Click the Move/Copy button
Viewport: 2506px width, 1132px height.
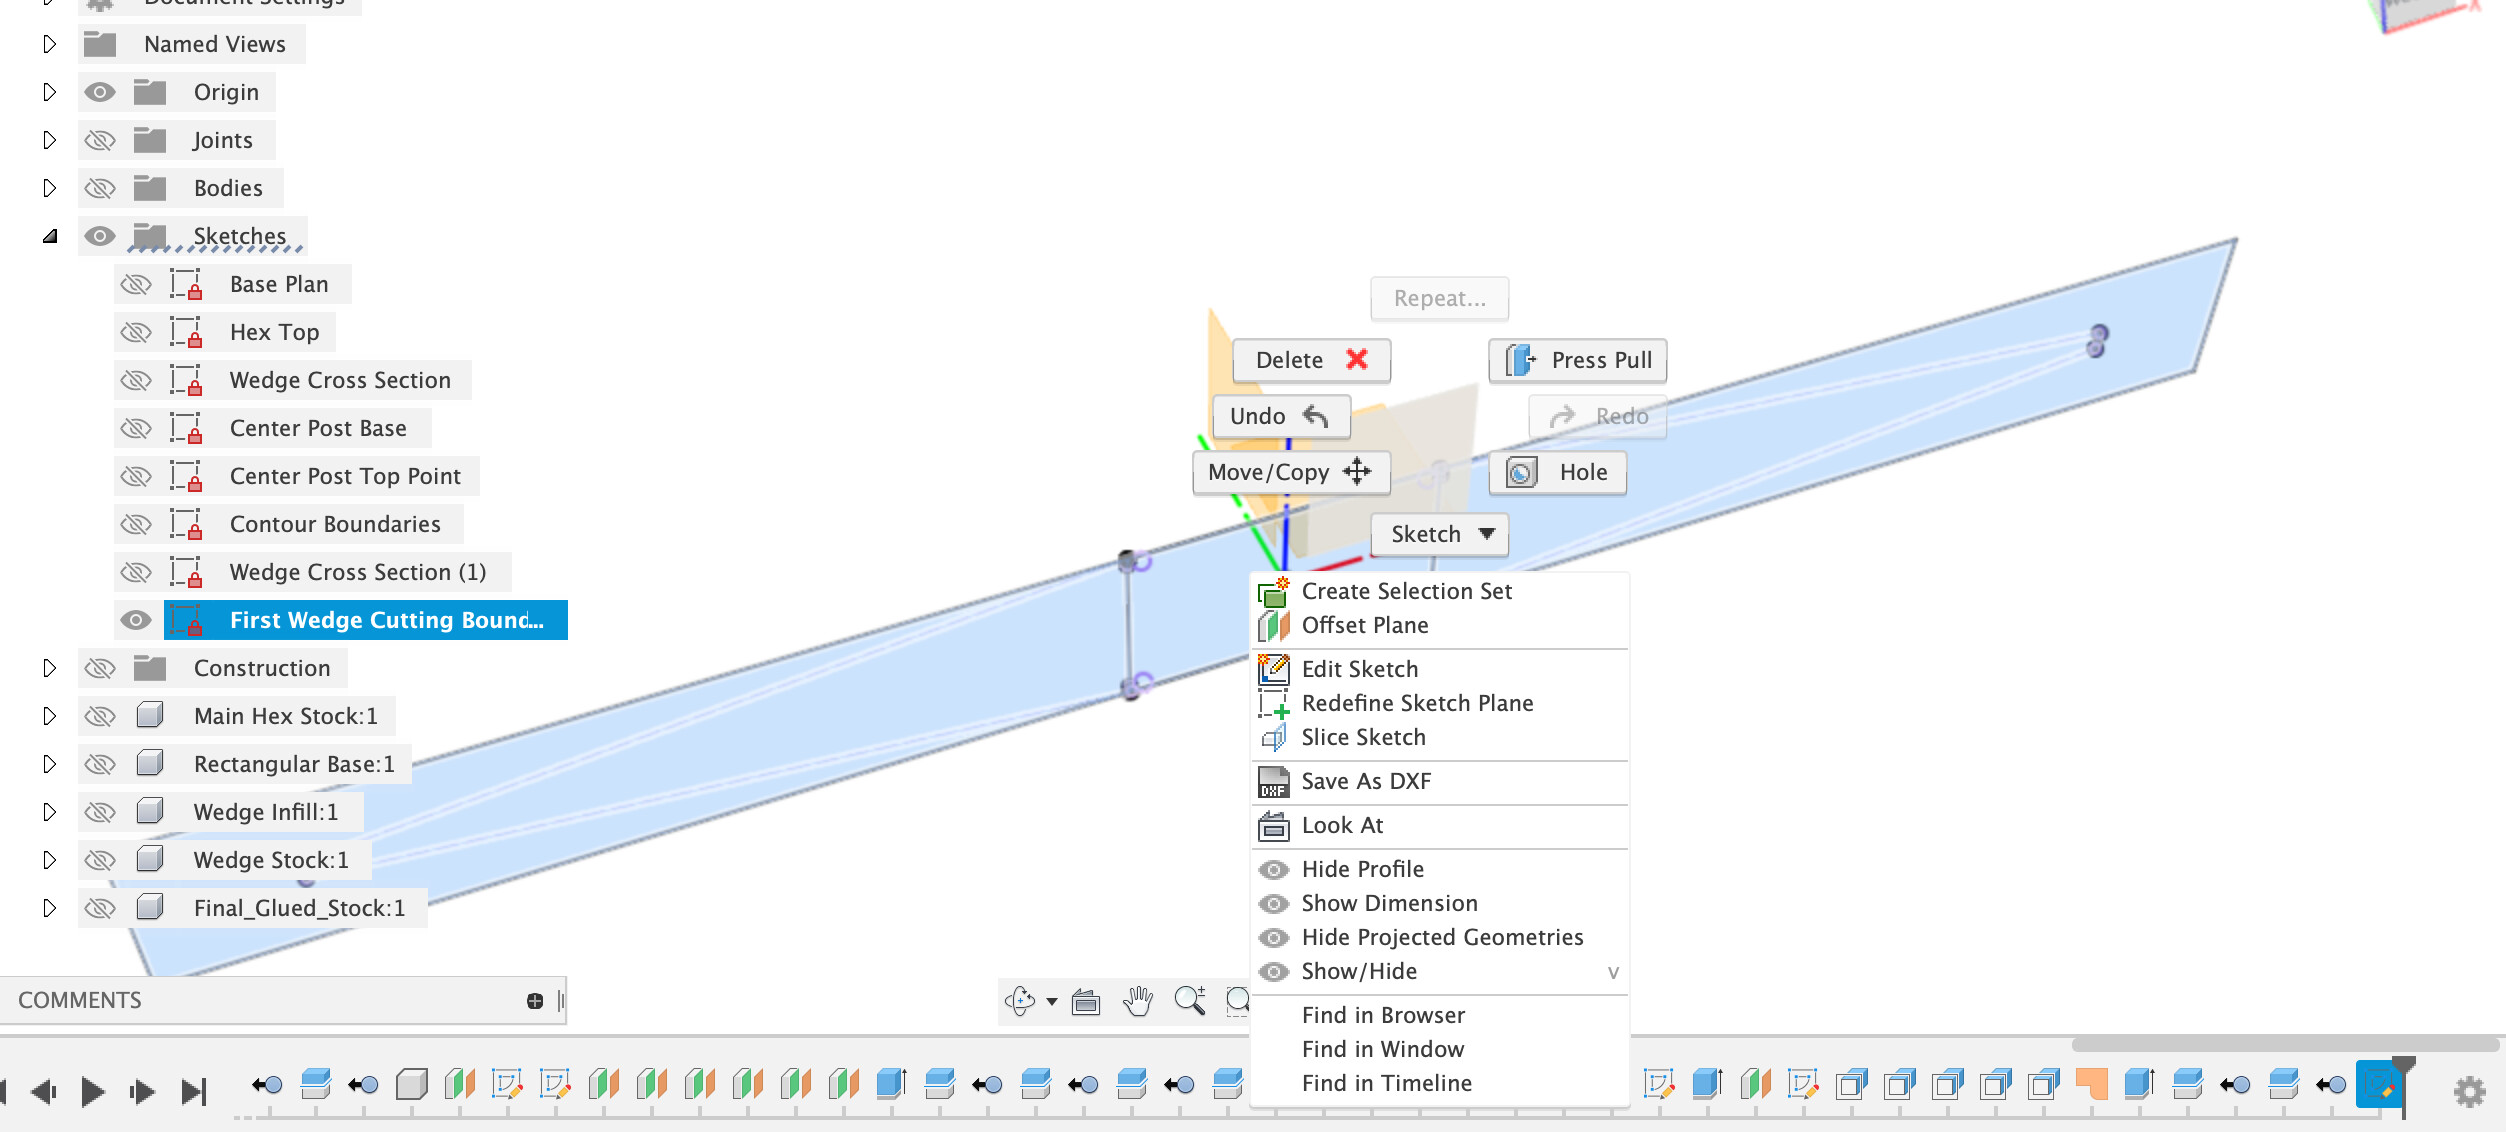pyautogui.click(x=1291, y=472)
